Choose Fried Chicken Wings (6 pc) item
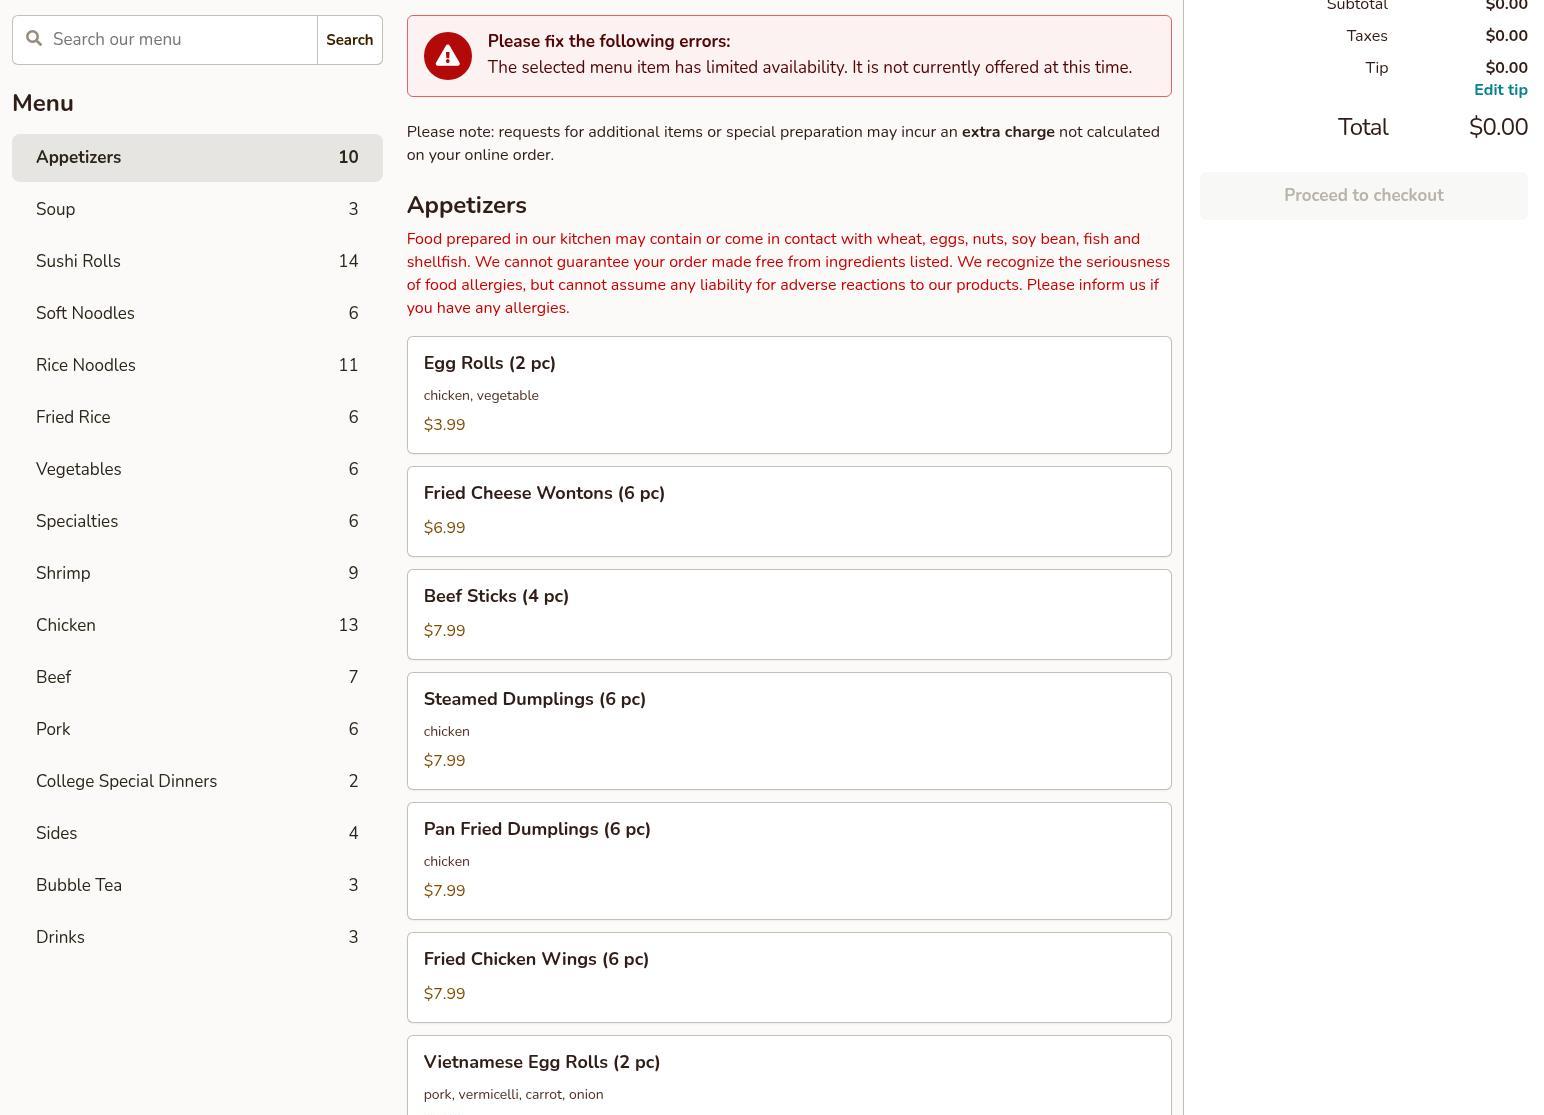Image resolution: width=1544 pixels, height=1115 pixels. pyautogui.click(x=788, y=977)
